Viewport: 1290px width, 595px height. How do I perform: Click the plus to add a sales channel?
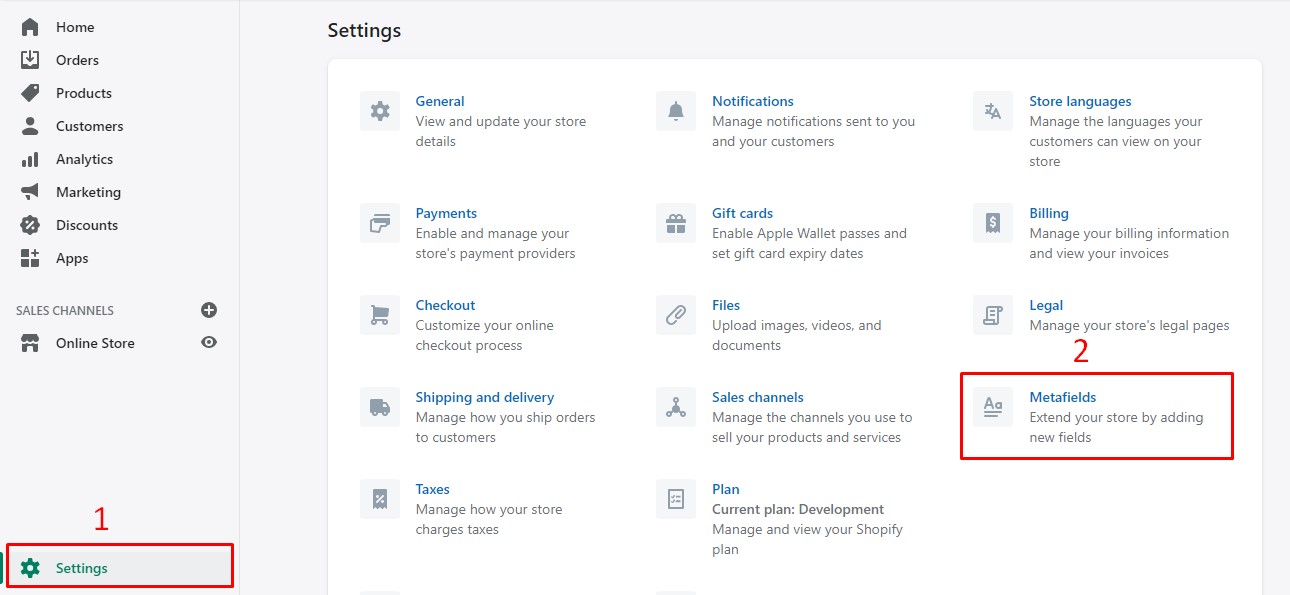tap(208, 310)
